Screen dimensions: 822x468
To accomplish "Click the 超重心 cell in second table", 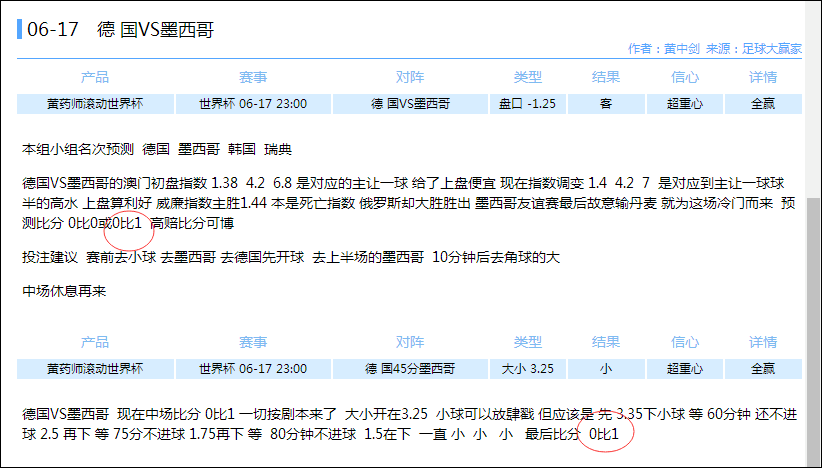I will 685,369.
